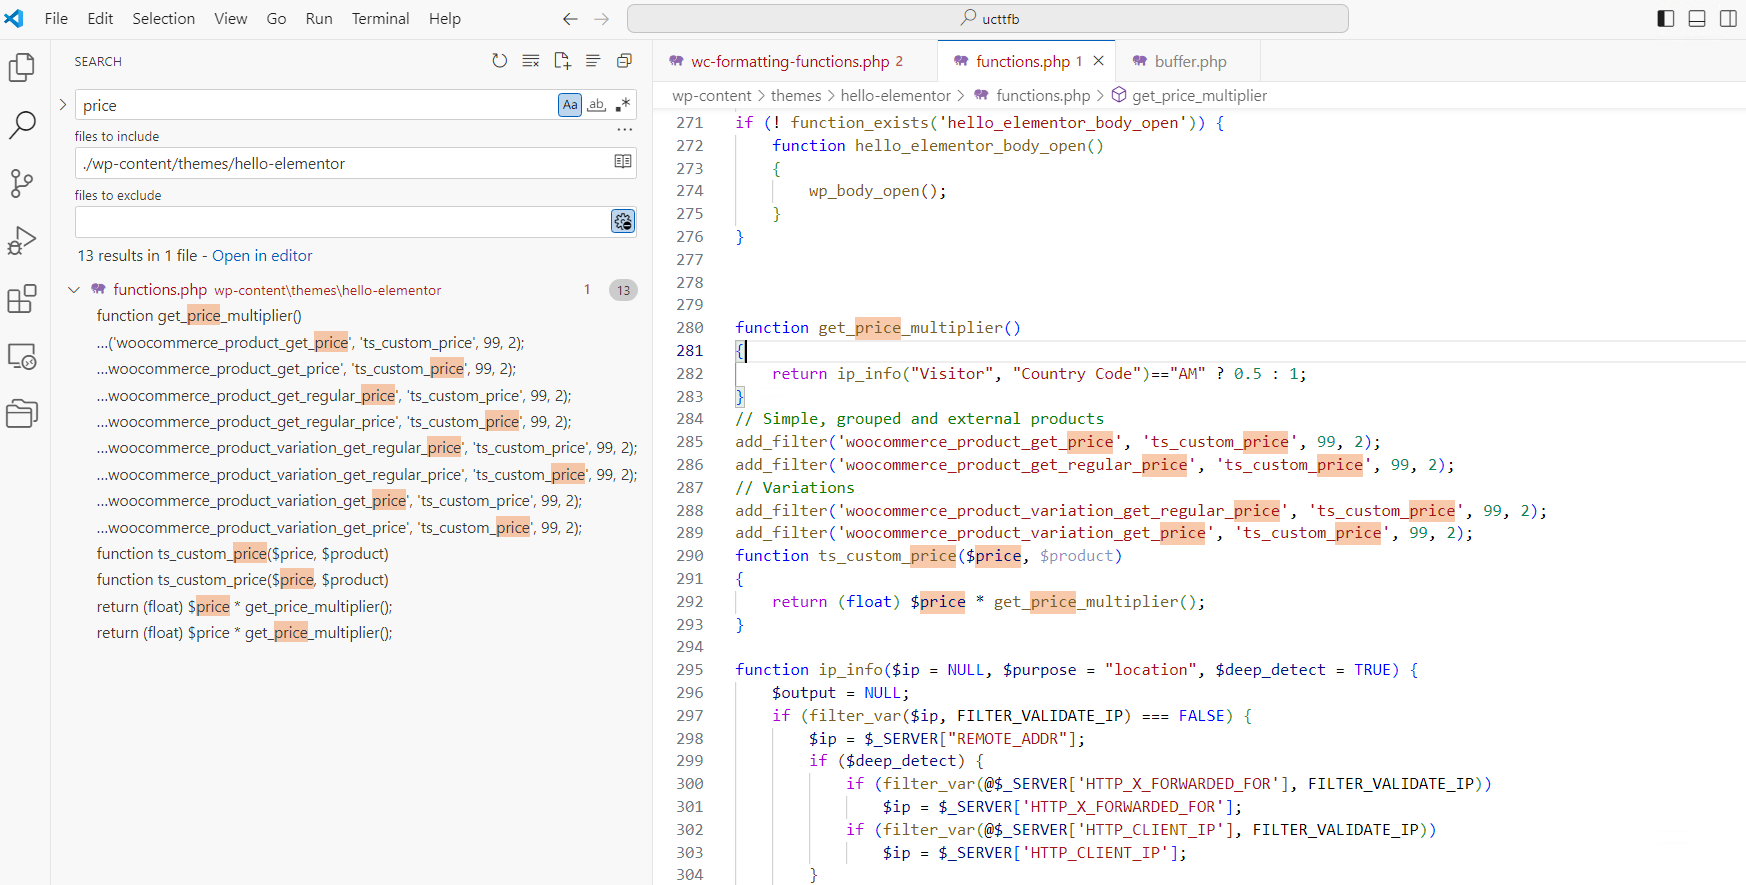Open the Explorer view in activity bar

point(22,67)
